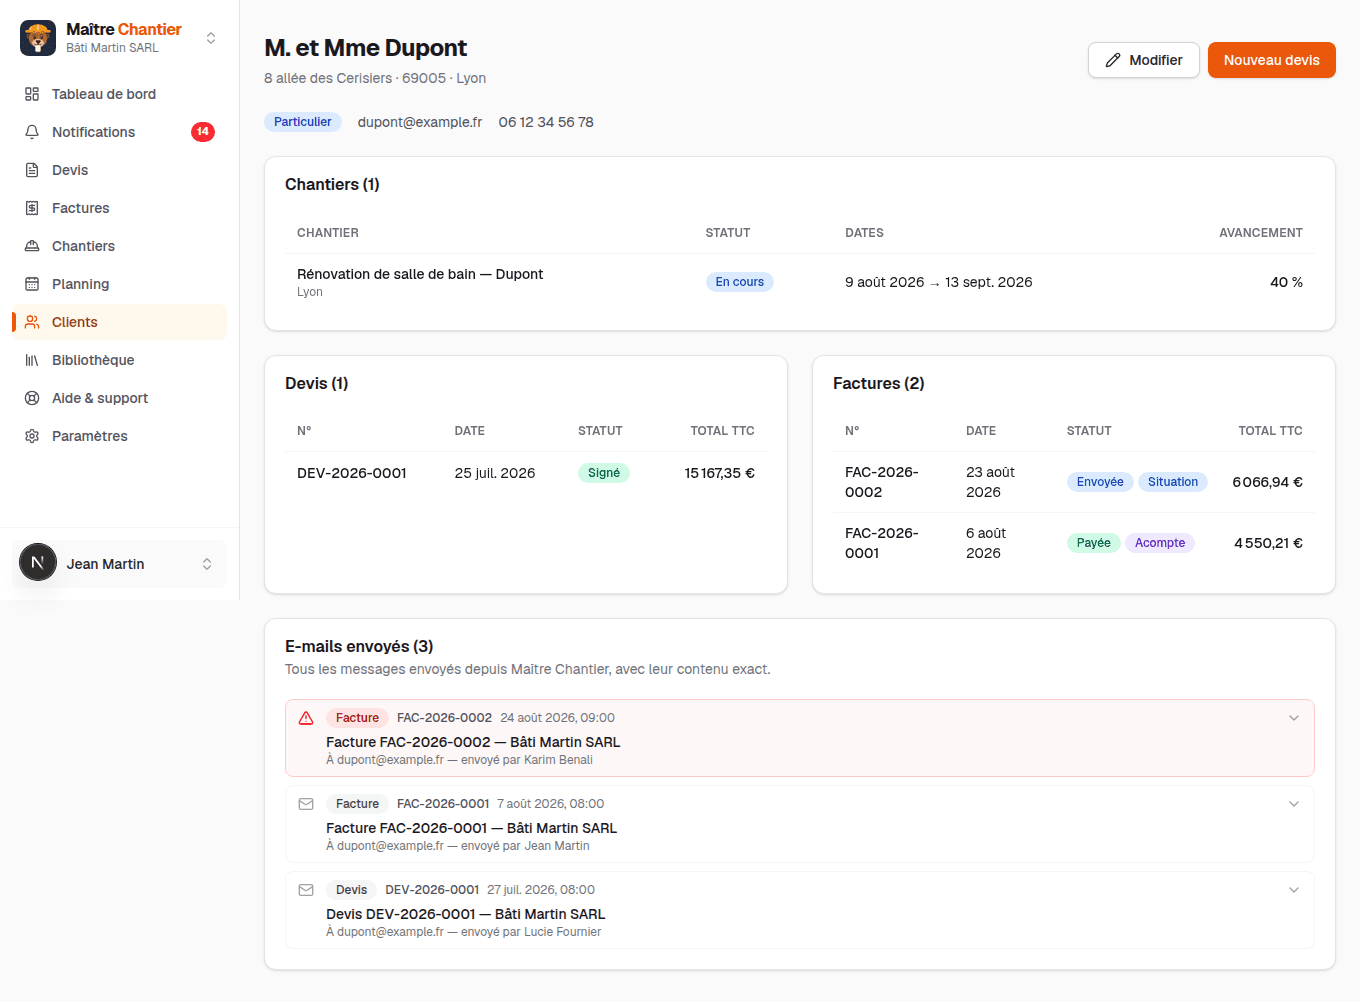
Task: Click the En cours status badge
Action: point(740,282)
